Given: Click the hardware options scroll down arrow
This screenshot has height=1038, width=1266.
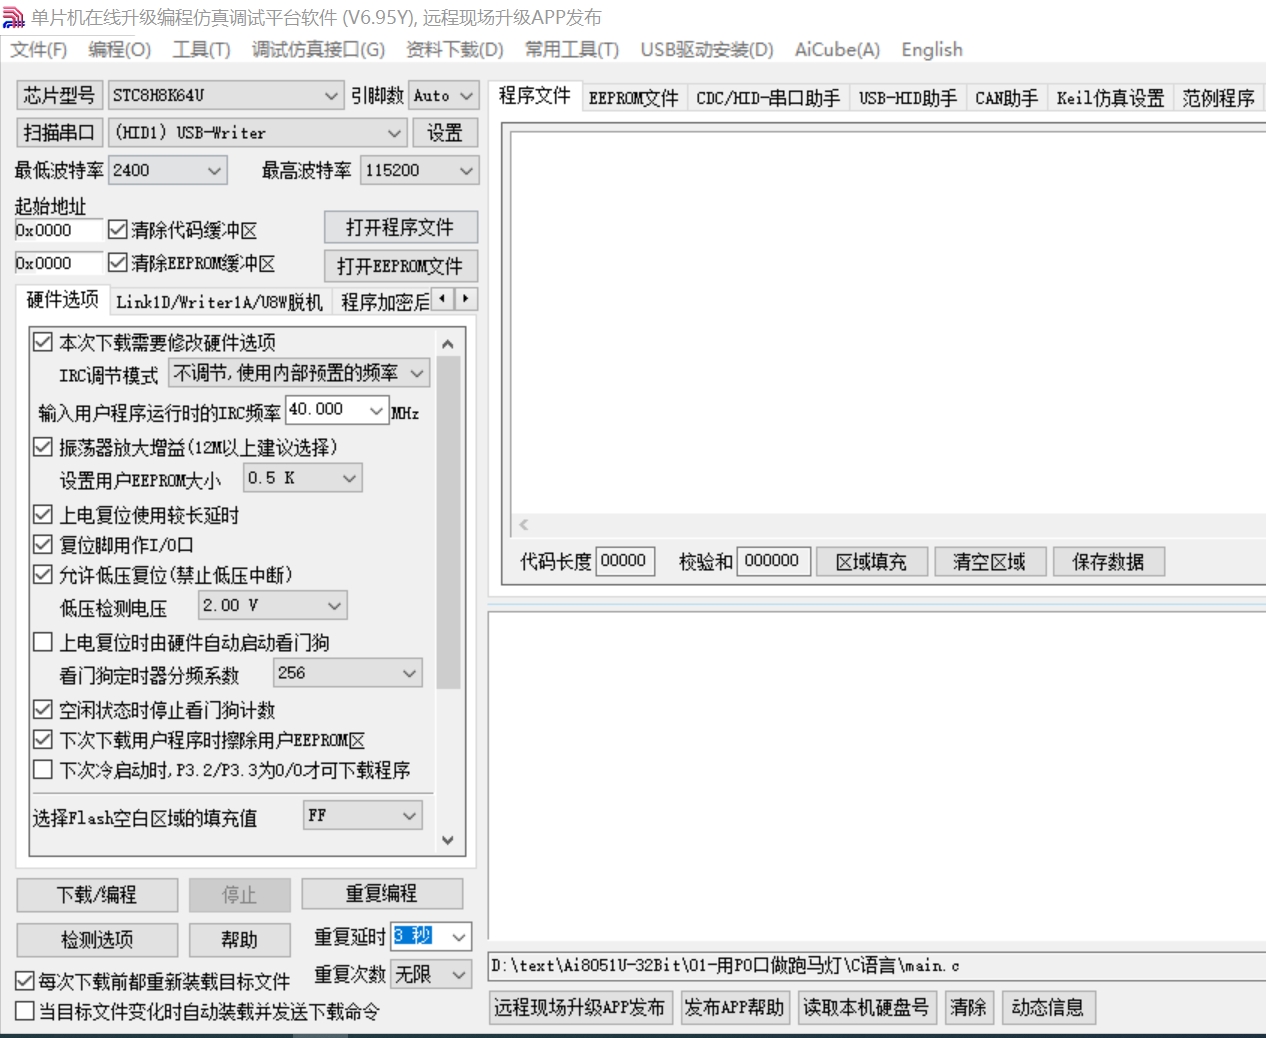Looking at the screenshot, I should pos(448,840).
